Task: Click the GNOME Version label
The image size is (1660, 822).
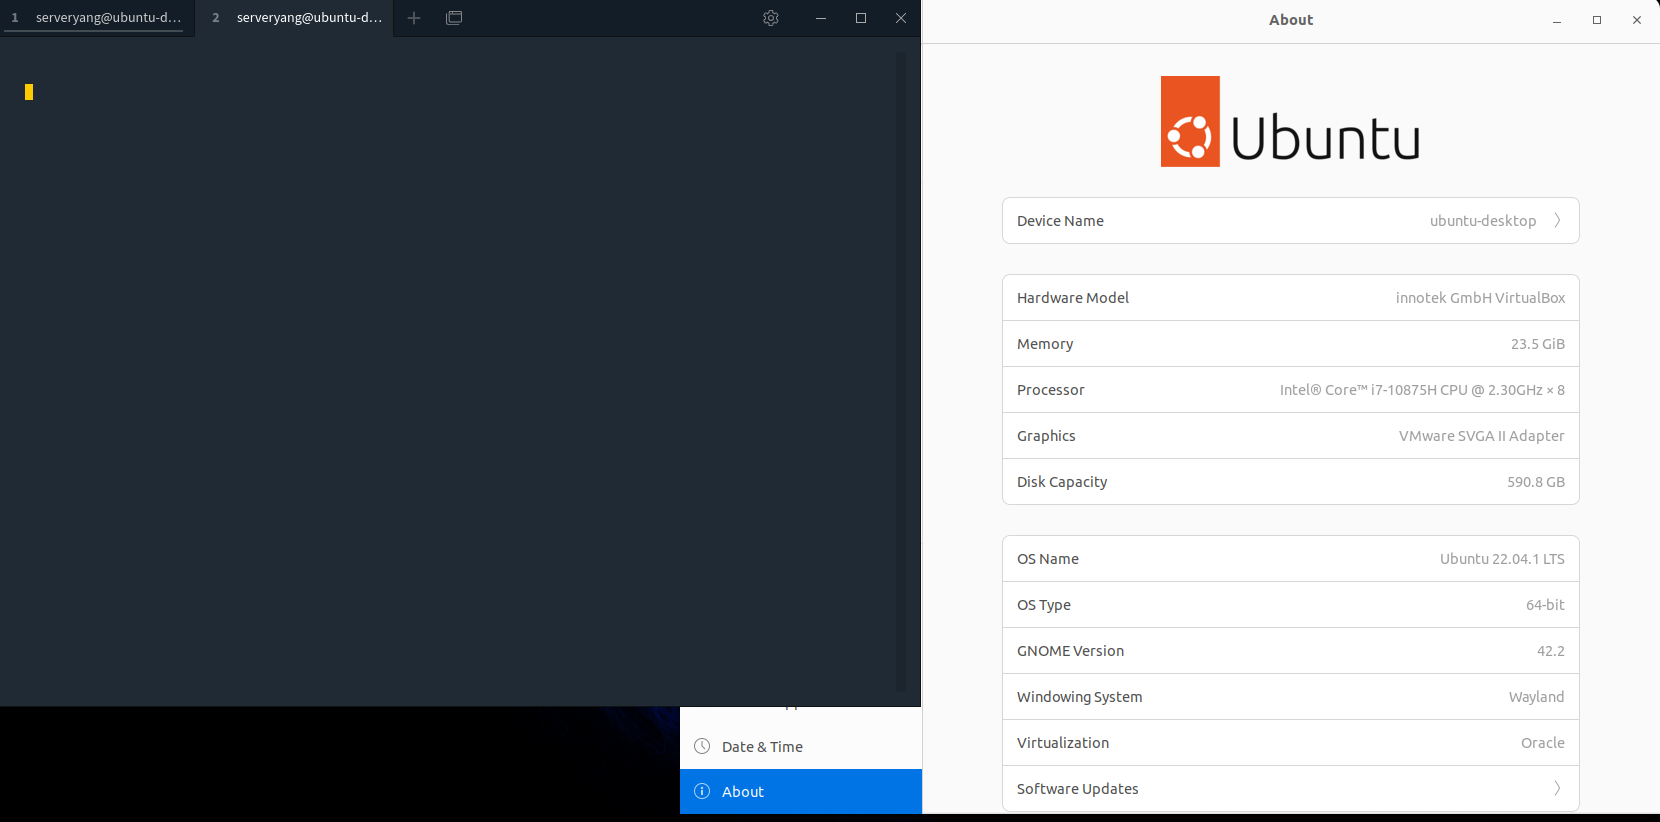Action: [1070, 651]
